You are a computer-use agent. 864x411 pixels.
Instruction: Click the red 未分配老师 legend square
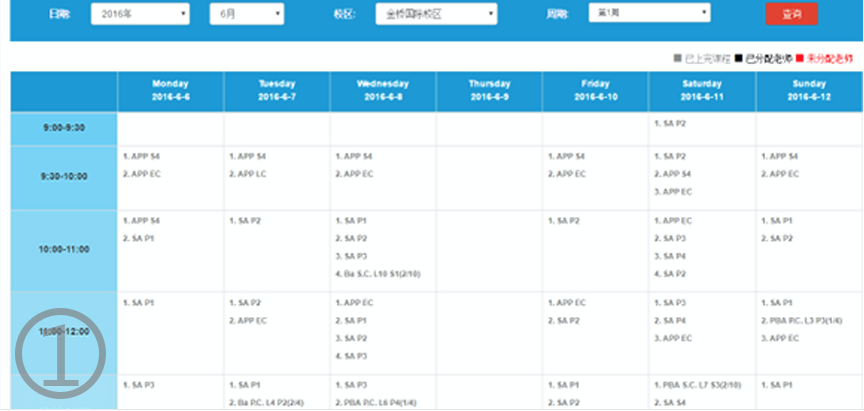pyautogui.click(x=799, y=58)
